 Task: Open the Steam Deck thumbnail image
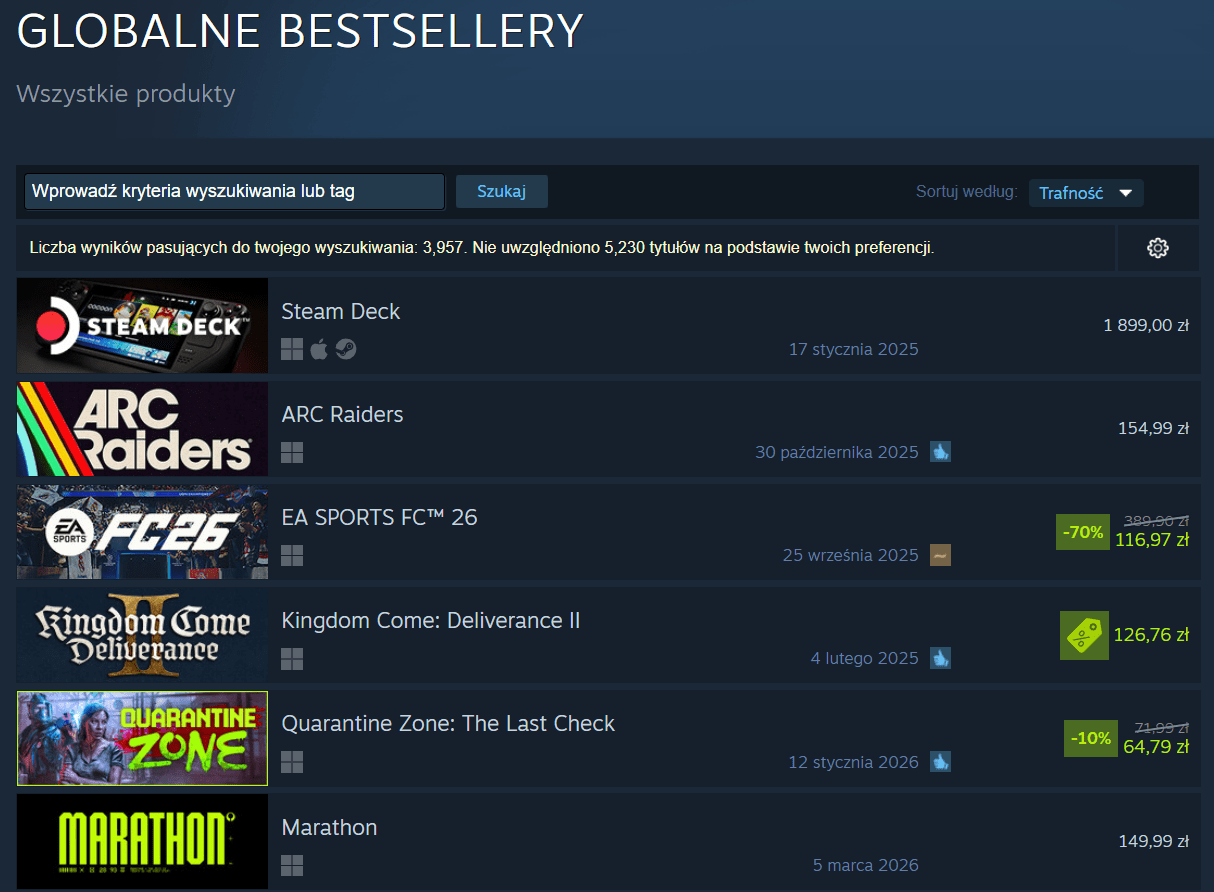coord(142,326)
